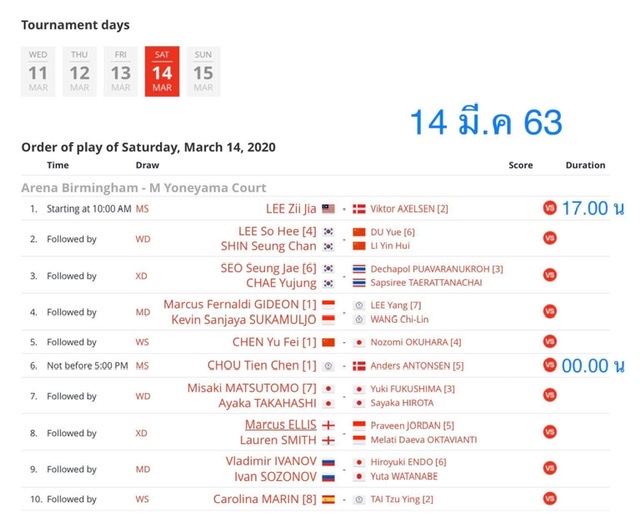This screenshot has width=640, height=521.
Task: Switch to Wednesday 11 March tab
Action: click(x=38, y=71)
